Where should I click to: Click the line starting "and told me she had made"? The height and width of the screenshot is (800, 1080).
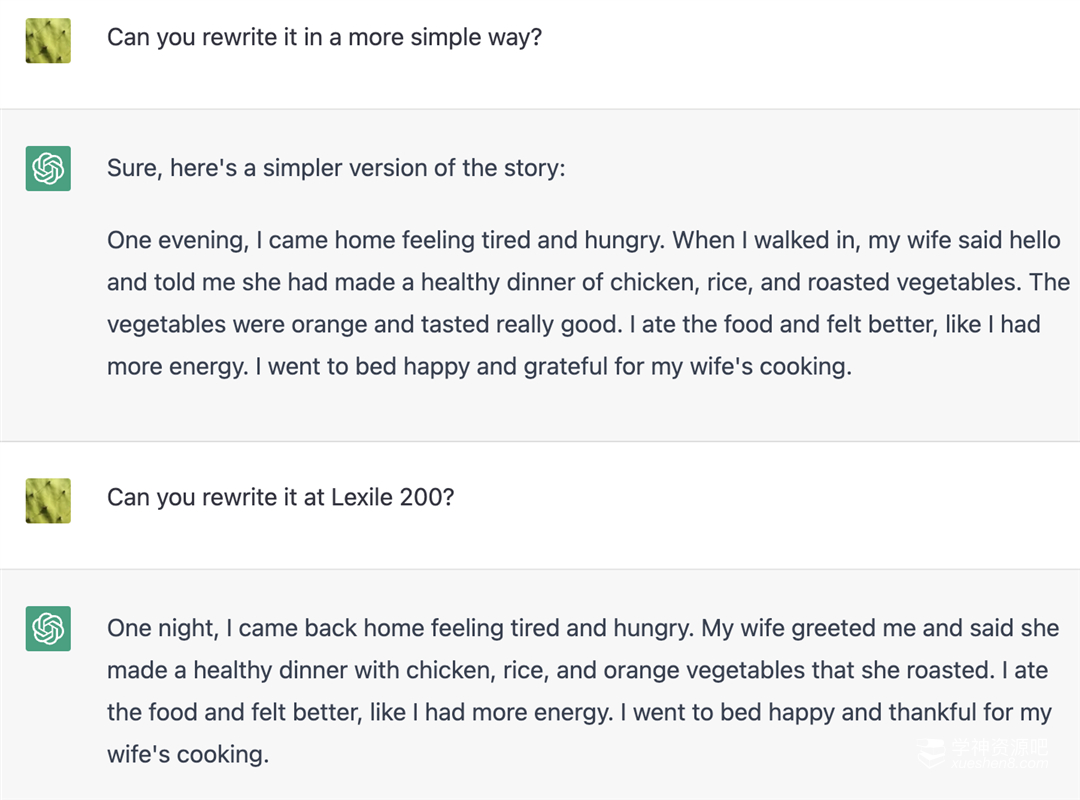click(x=588, y=282)
